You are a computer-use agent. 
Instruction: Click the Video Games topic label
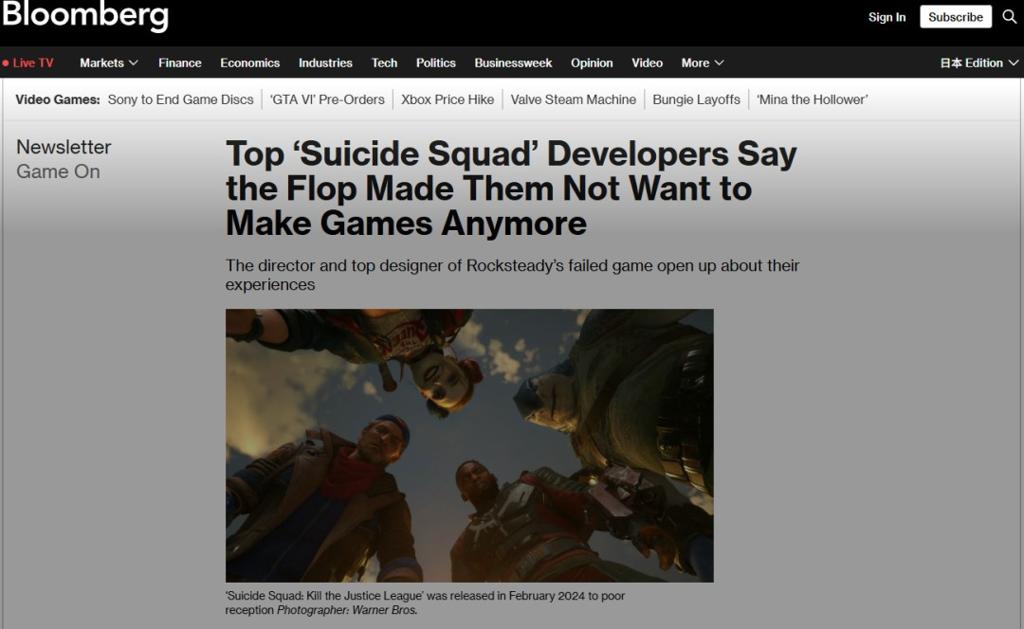[x=57, y=99]
